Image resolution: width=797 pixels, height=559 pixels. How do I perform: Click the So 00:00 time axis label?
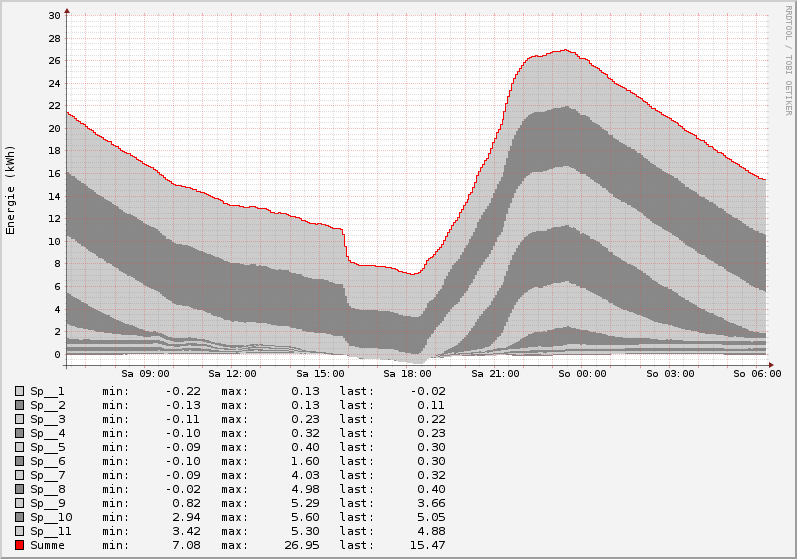pos(582,373)
